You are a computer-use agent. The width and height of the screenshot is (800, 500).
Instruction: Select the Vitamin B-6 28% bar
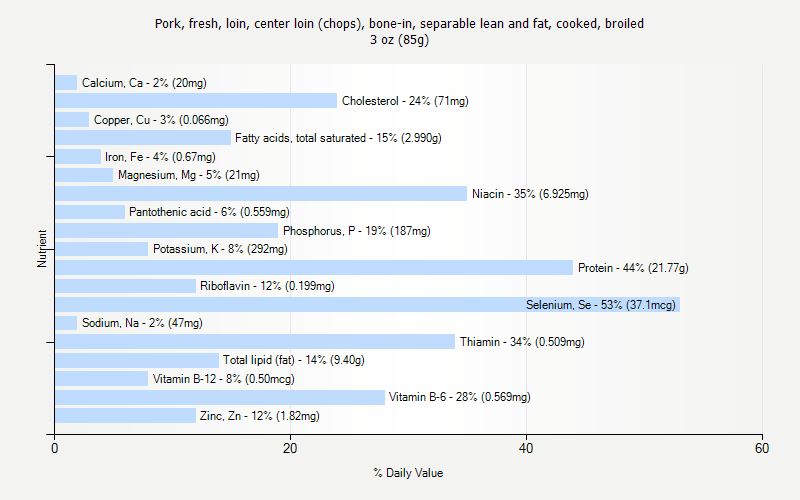(220, 397)
